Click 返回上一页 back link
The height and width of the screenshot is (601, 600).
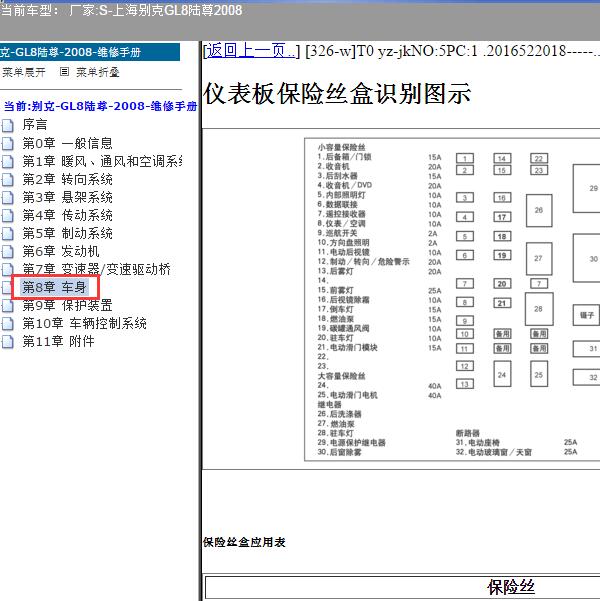click(252, 51)
